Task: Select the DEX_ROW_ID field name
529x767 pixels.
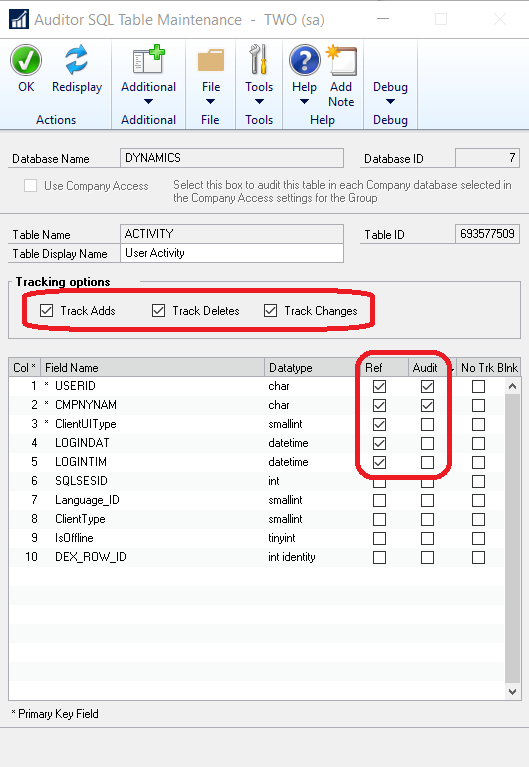Action: click(x=91, y=557)
